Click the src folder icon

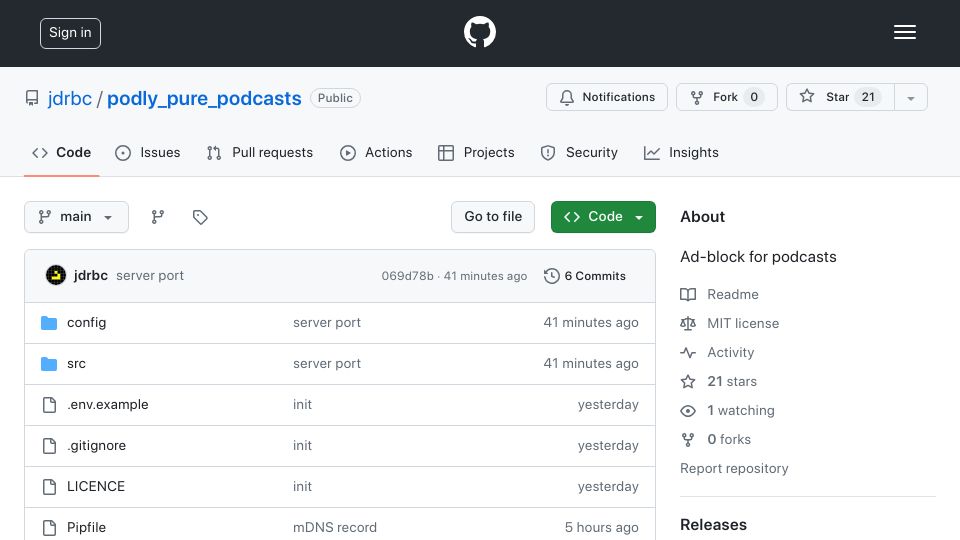pos(49,364)
